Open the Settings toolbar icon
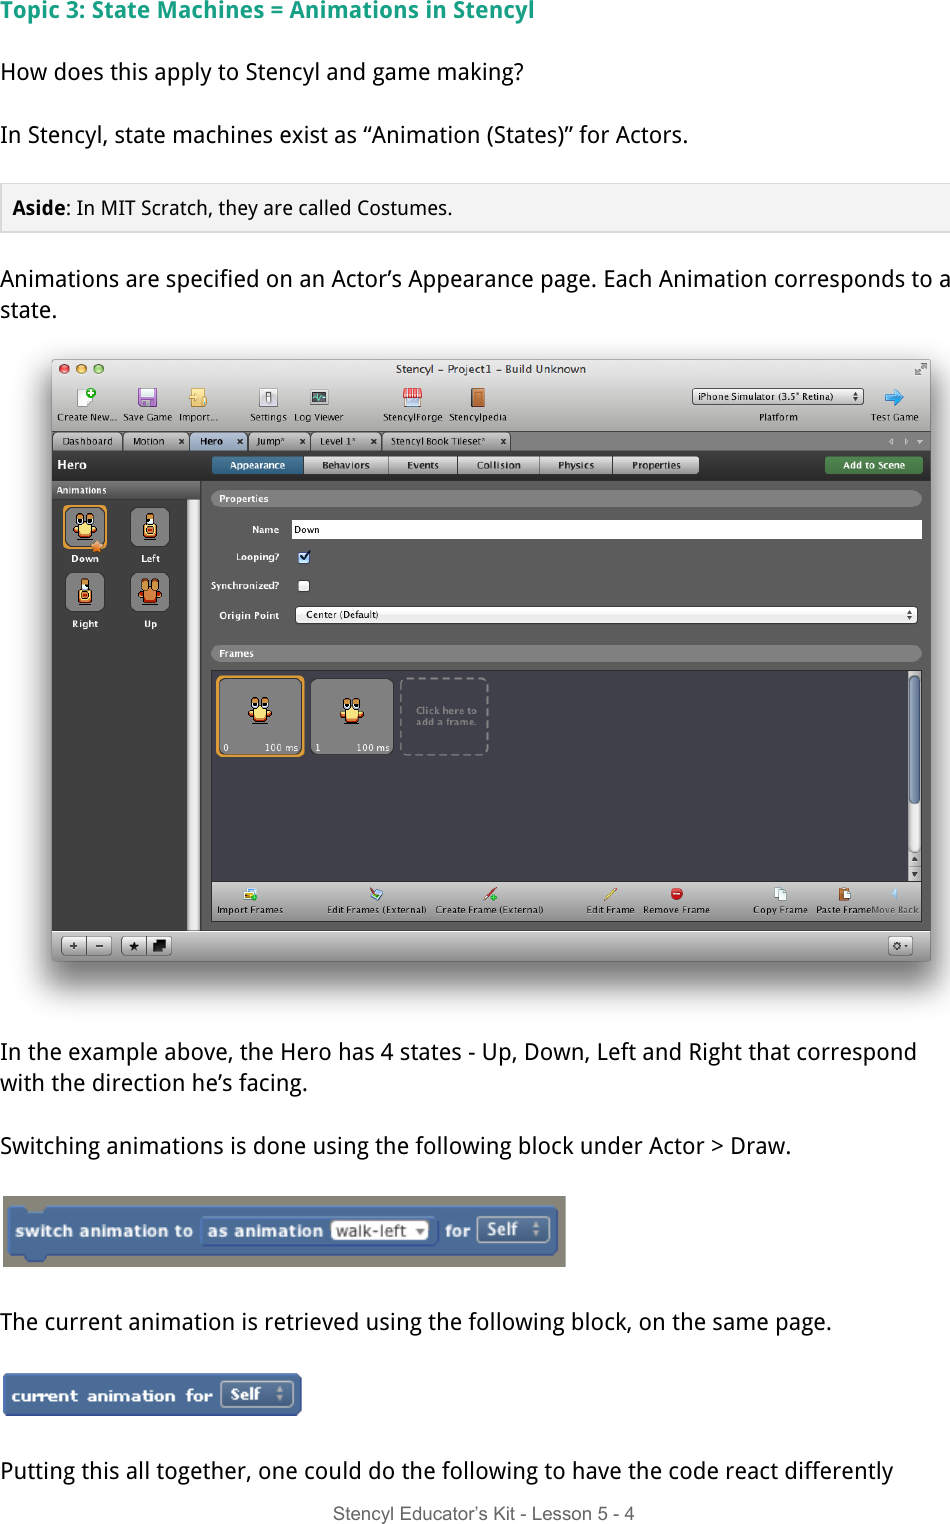Screen dimensions: 950x1524 (268, 398)
